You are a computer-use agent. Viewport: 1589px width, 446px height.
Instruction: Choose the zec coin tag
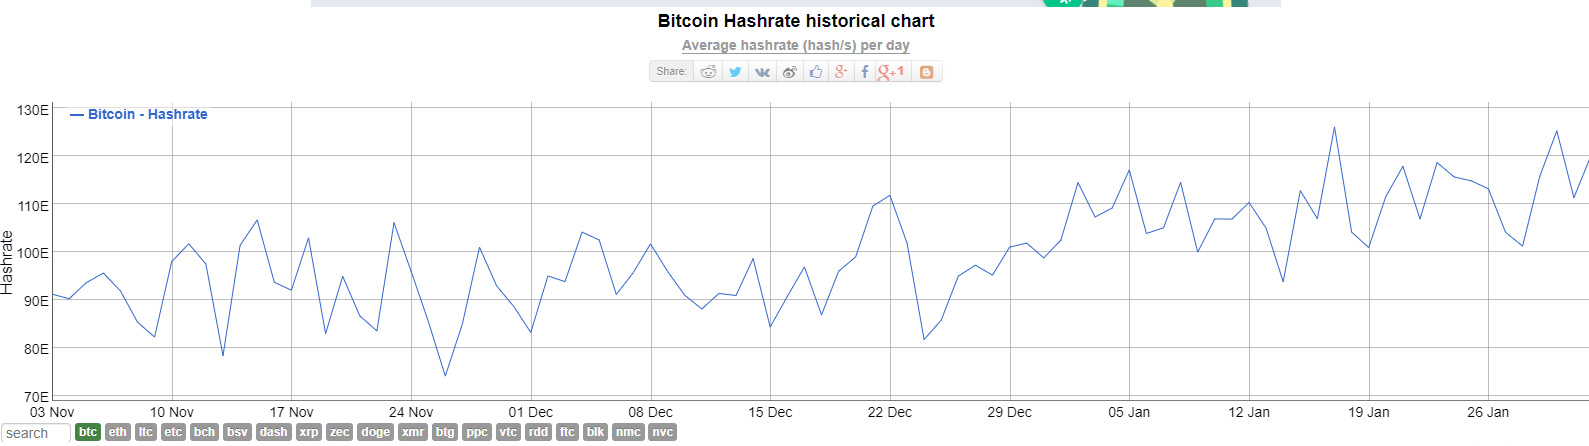340,432
